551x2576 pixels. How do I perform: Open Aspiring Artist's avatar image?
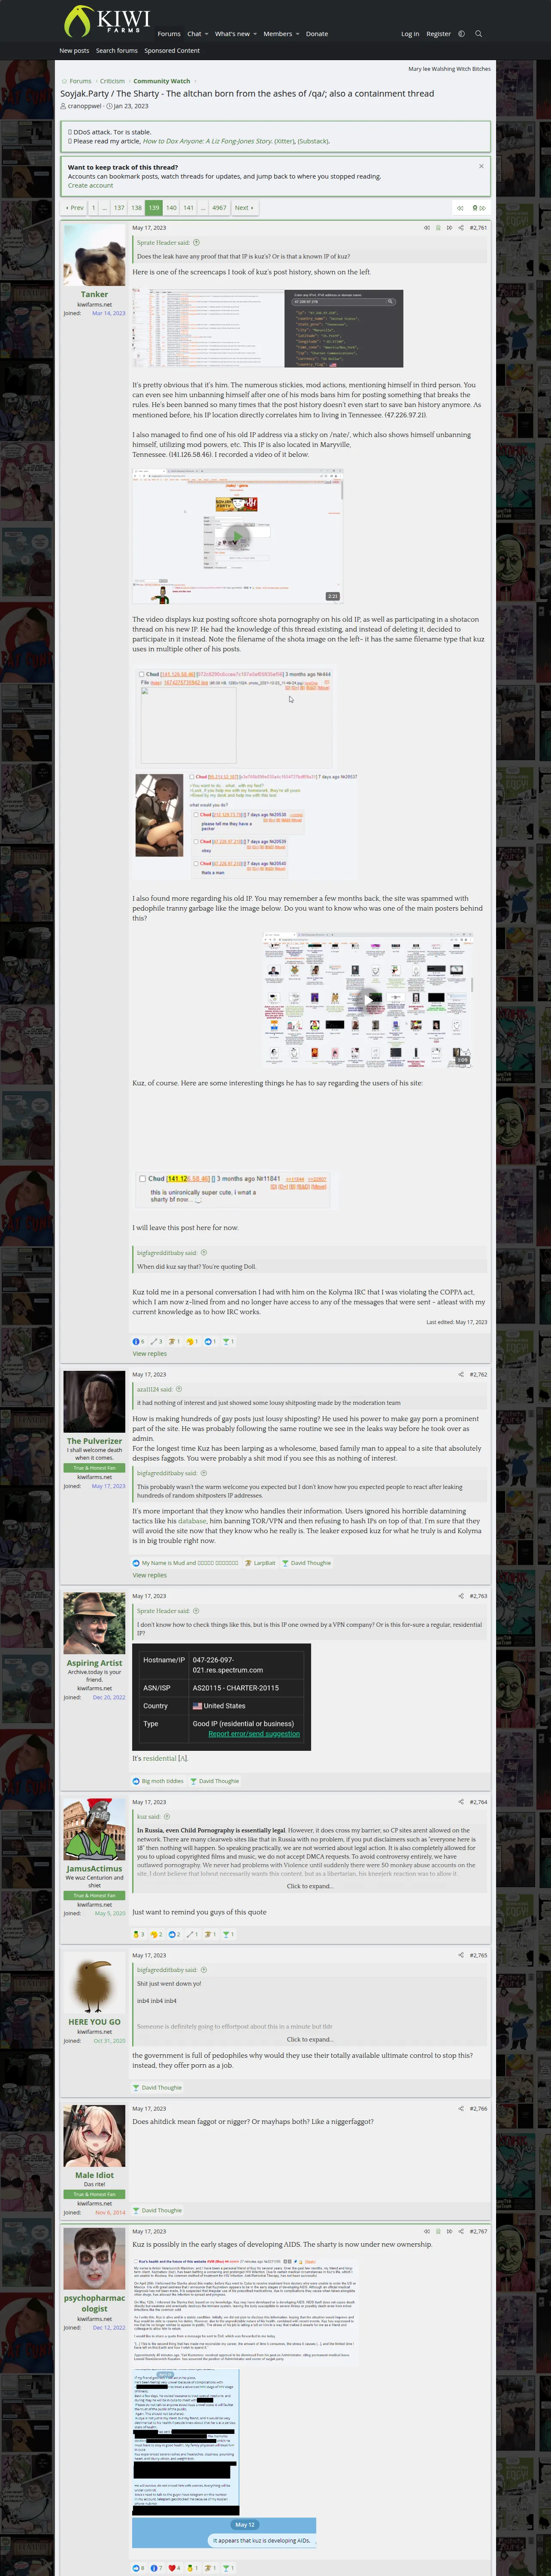tap(94, 1623)
